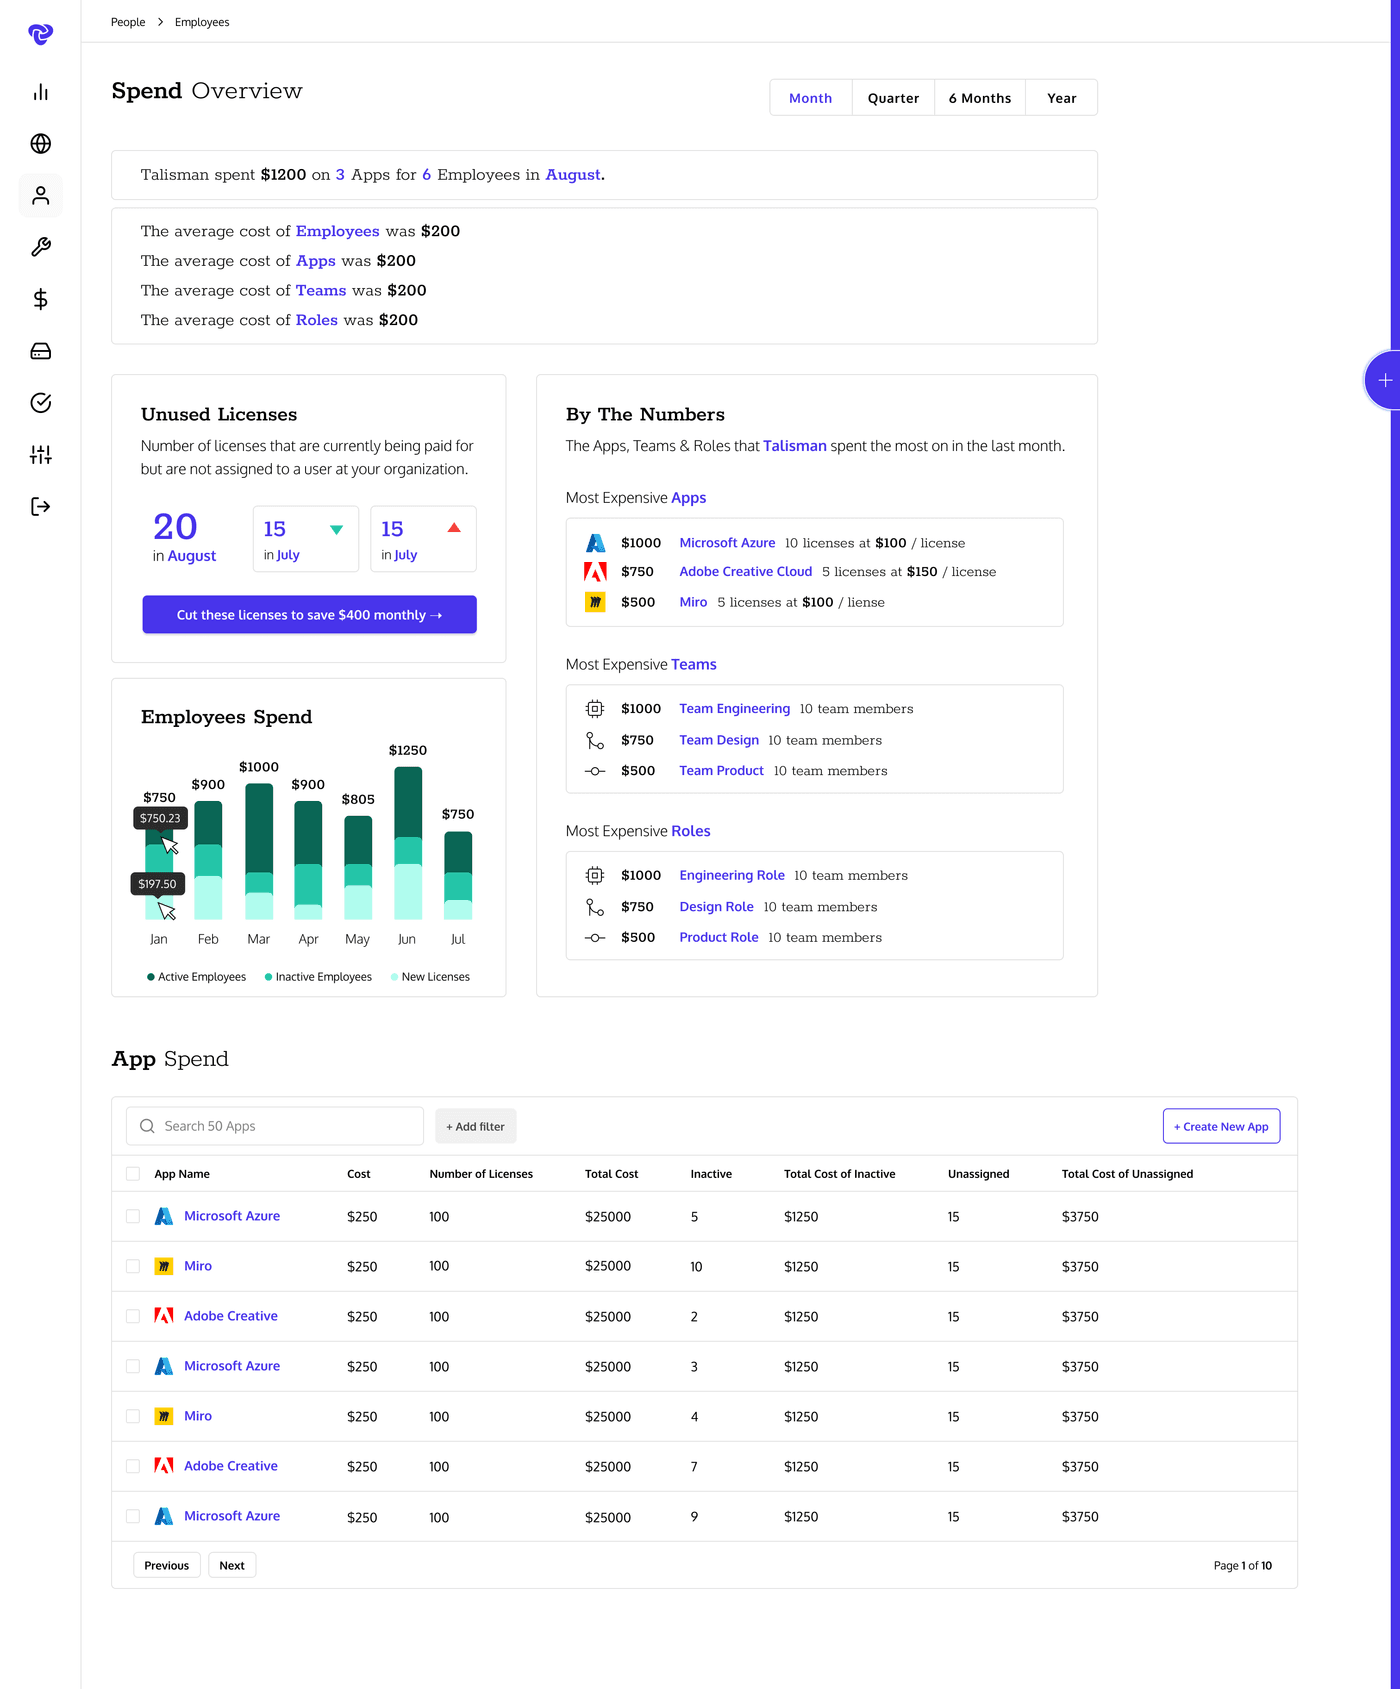Viewport: 1400px width, 1689px height.
Task: Open the People breadcrumb
Action: 128,22
